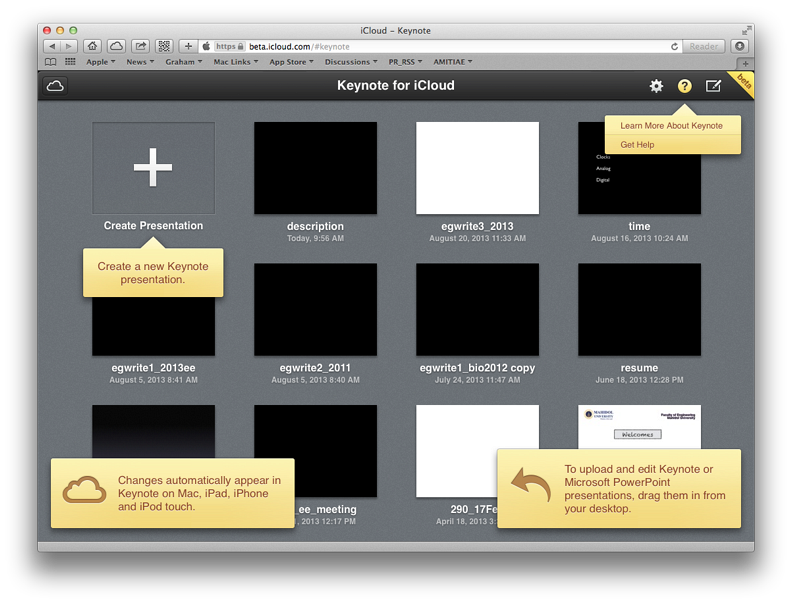Open a new tab with plus button
The image size is (792, 604).
coord(745,64)
